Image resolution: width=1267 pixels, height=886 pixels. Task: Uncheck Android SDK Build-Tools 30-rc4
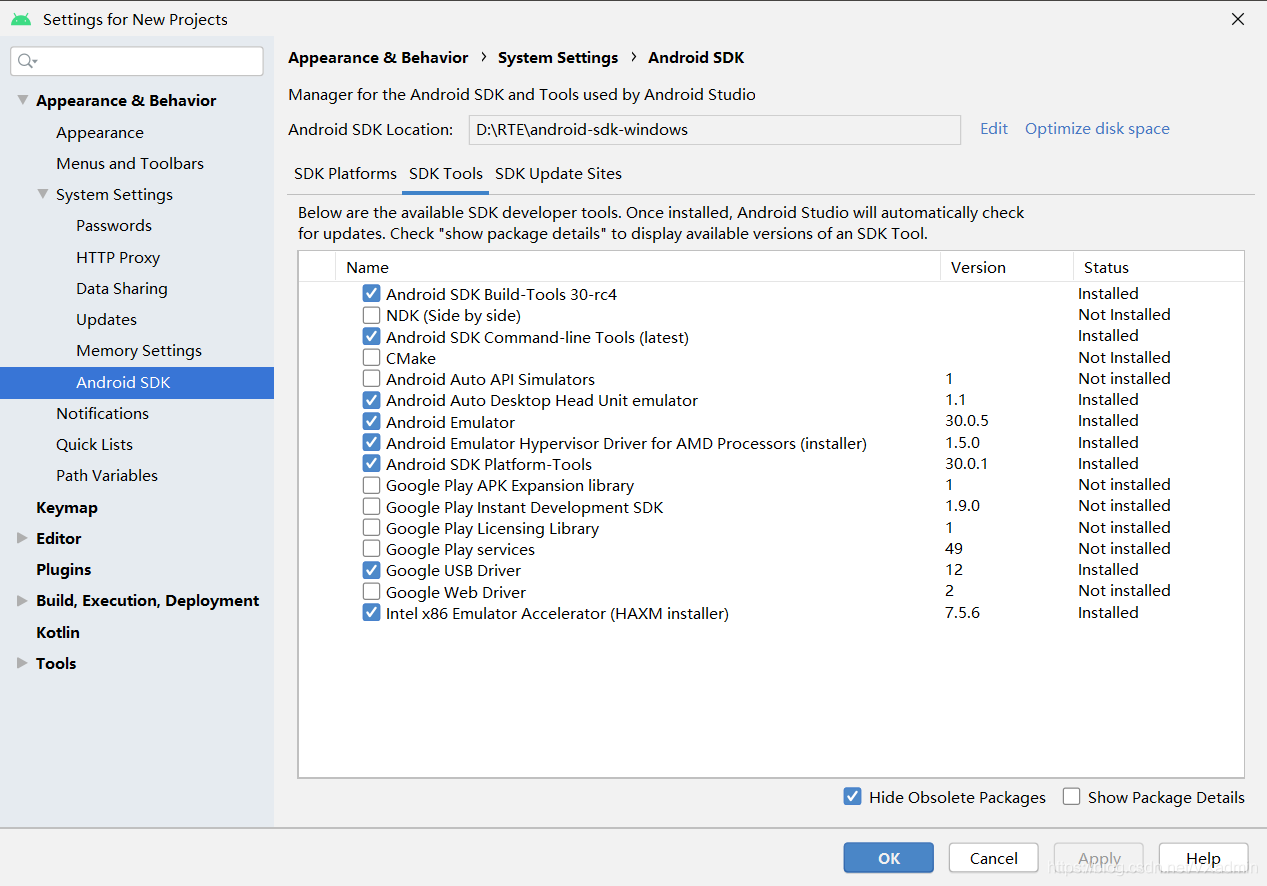pyautogui.click(x=371, y=294)
